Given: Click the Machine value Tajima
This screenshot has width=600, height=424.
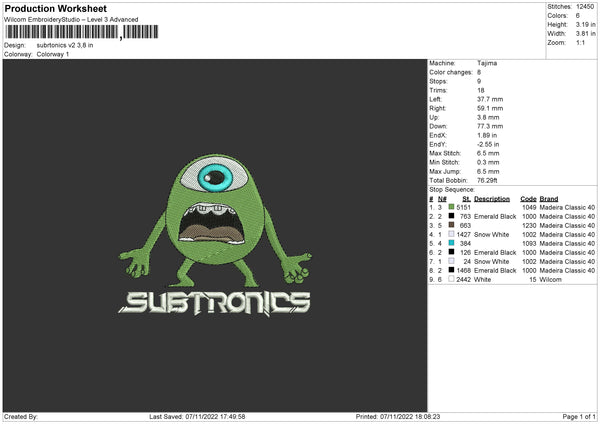Looking at the screenshot, I should pos(487,63).
